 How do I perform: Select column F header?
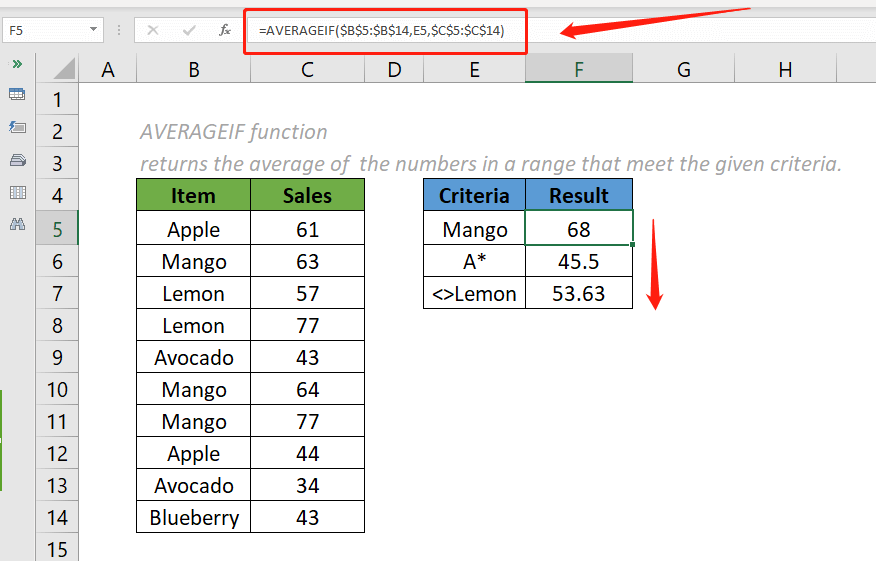(579, 69)
